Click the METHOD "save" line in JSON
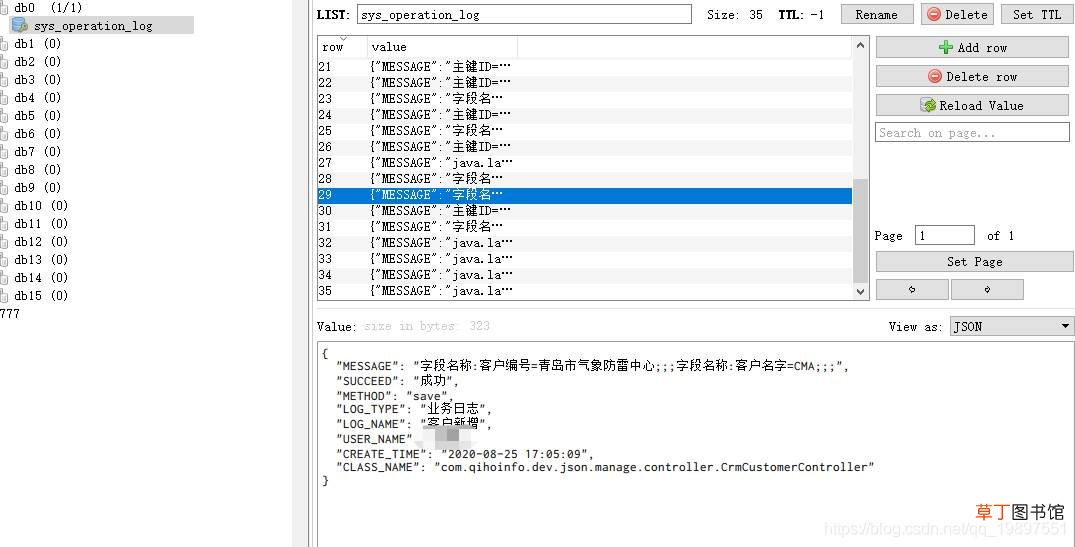The image size is (1075, 547). 396,396
